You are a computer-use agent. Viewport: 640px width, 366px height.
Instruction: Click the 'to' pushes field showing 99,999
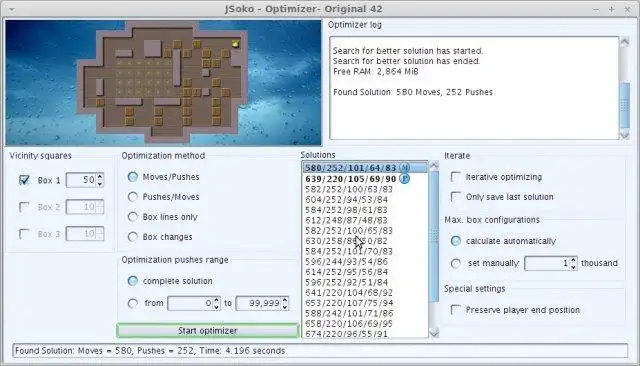click(259, 303)
